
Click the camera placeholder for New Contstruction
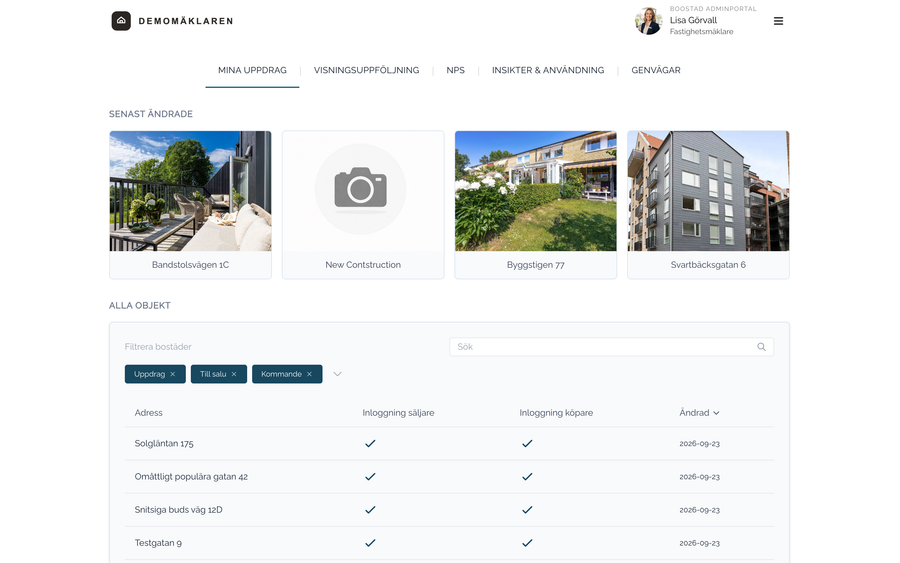click(x=360, y=188)
